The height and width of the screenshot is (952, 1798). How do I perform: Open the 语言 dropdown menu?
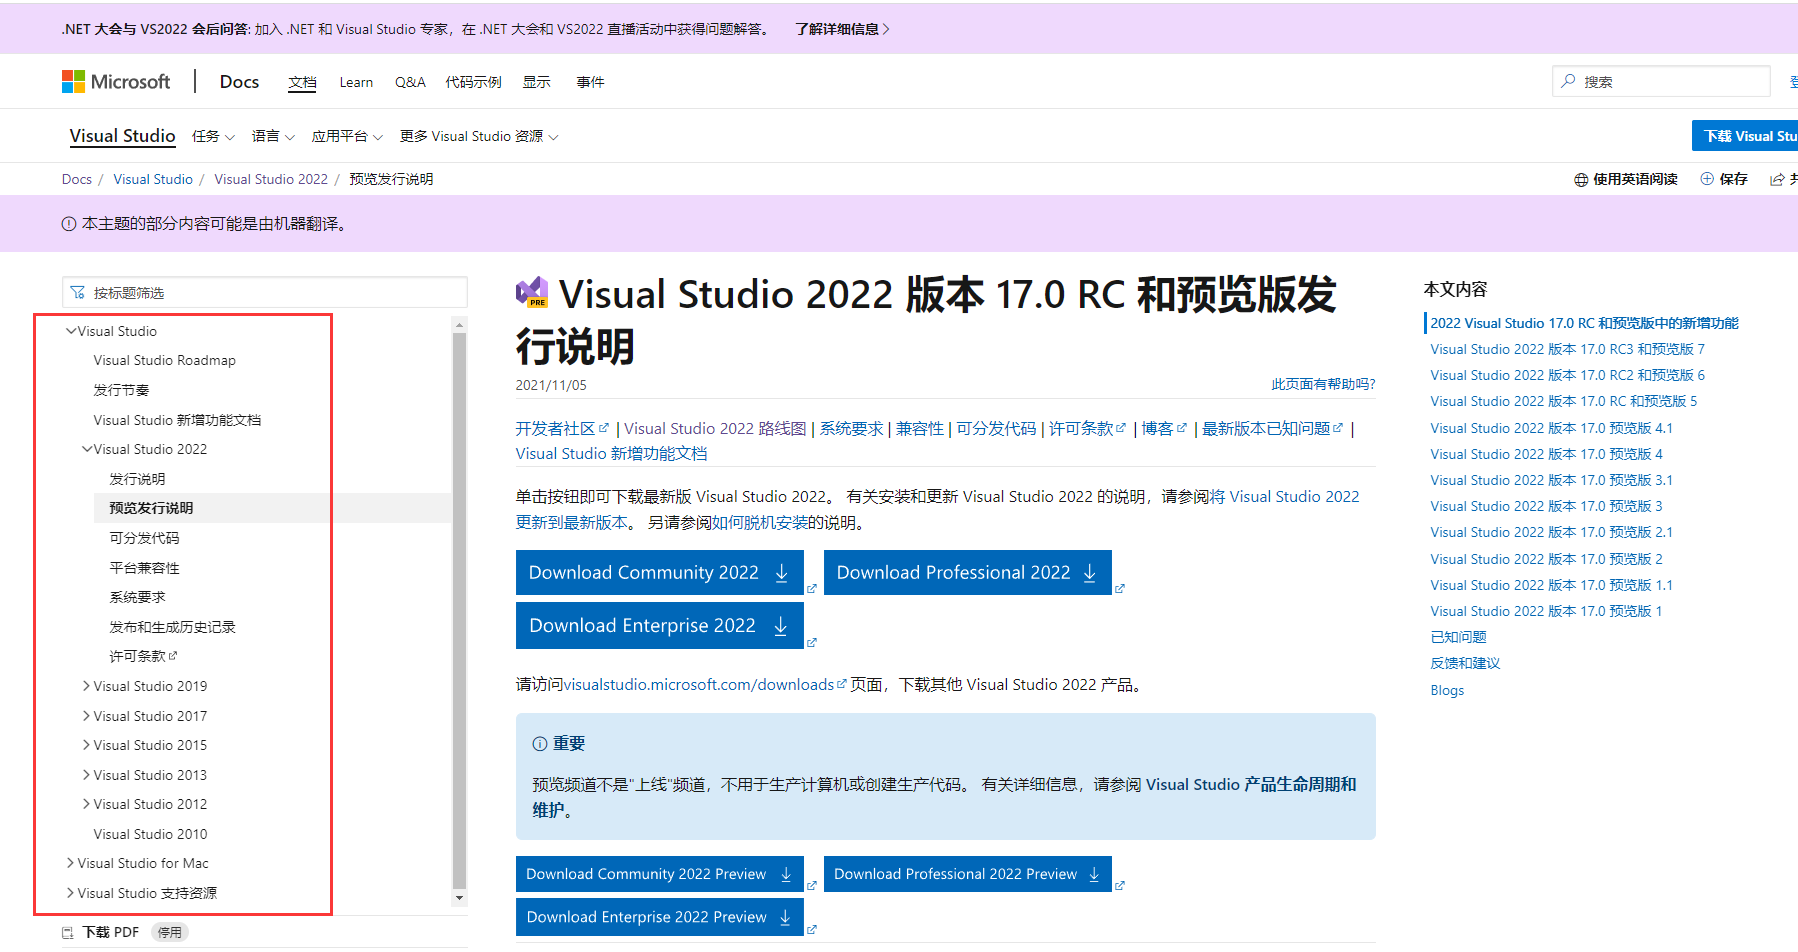pyautogui.click(x=273, y=136)
